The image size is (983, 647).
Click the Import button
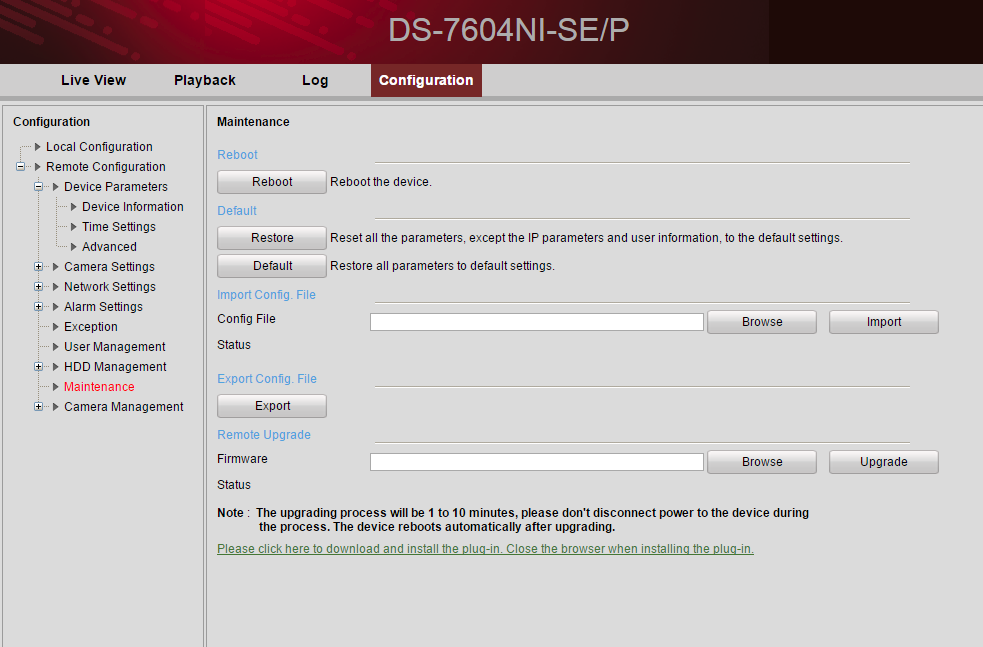click(x=883, y=322)
